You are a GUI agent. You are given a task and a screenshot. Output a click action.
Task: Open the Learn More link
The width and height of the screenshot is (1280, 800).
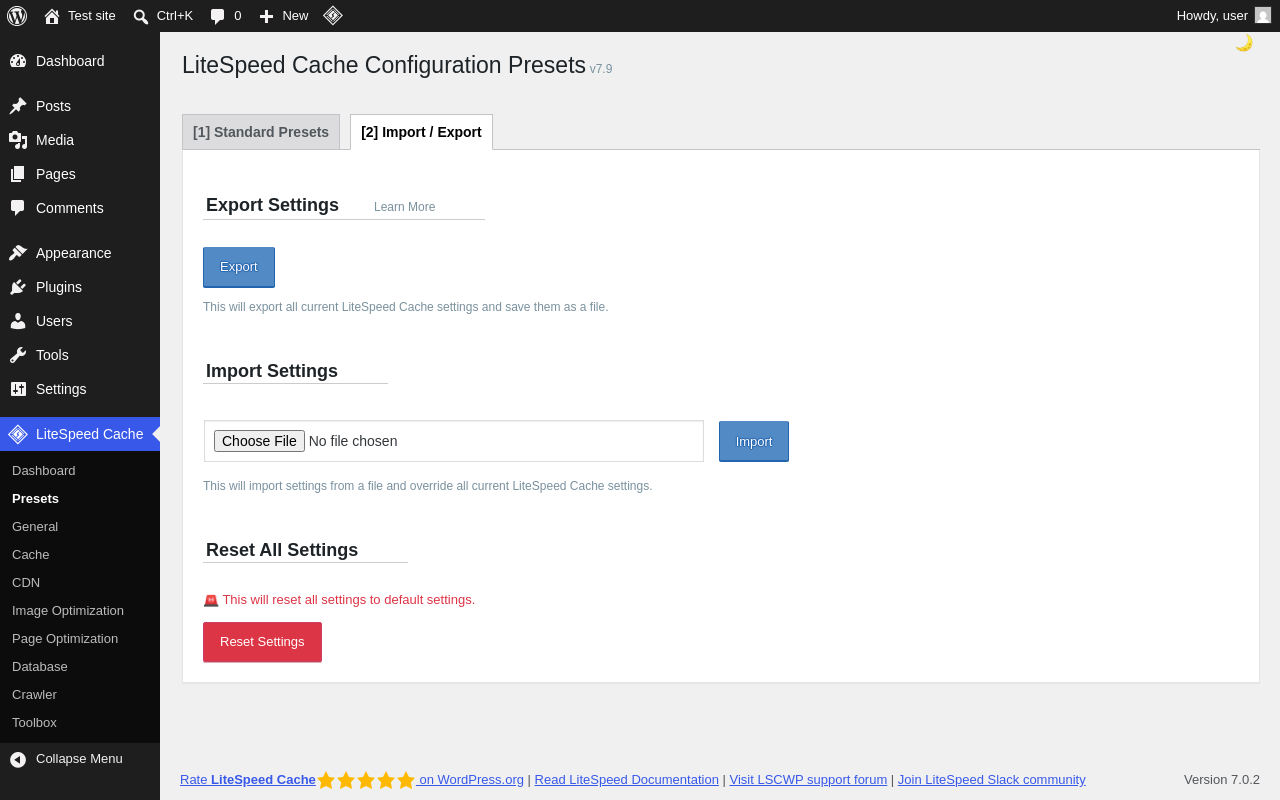click(x=404, y=207)
